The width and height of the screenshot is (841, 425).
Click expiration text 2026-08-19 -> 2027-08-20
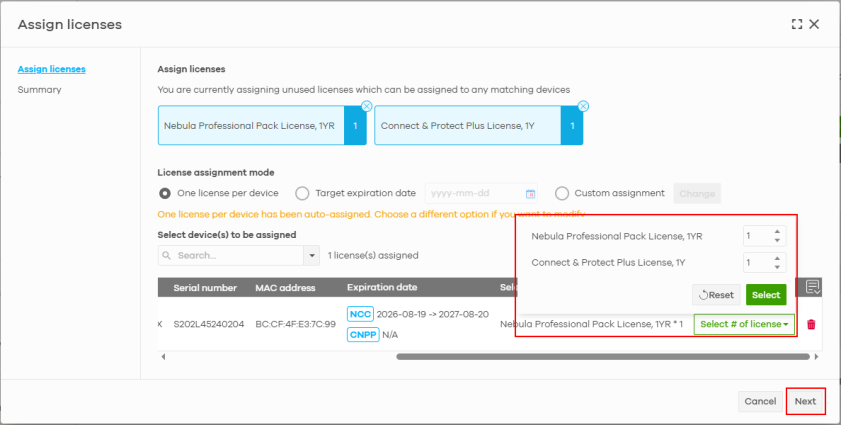point(433,314)
